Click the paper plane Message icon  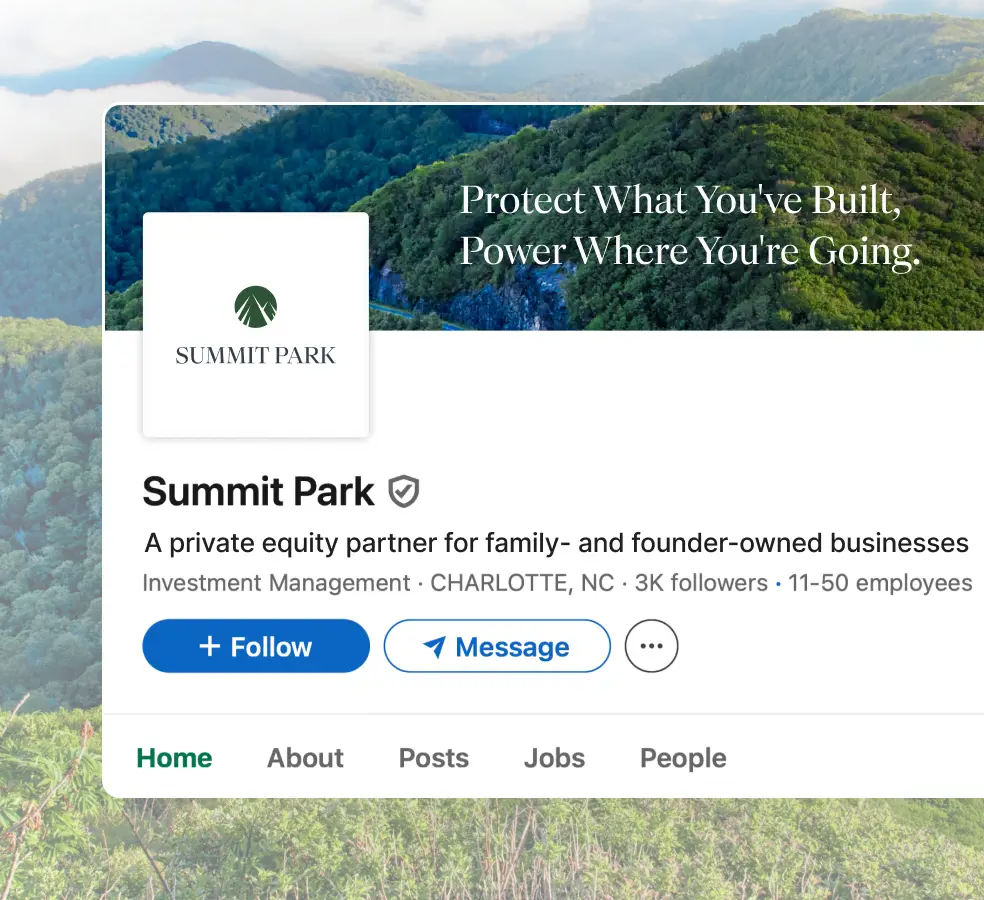[434, 647]
